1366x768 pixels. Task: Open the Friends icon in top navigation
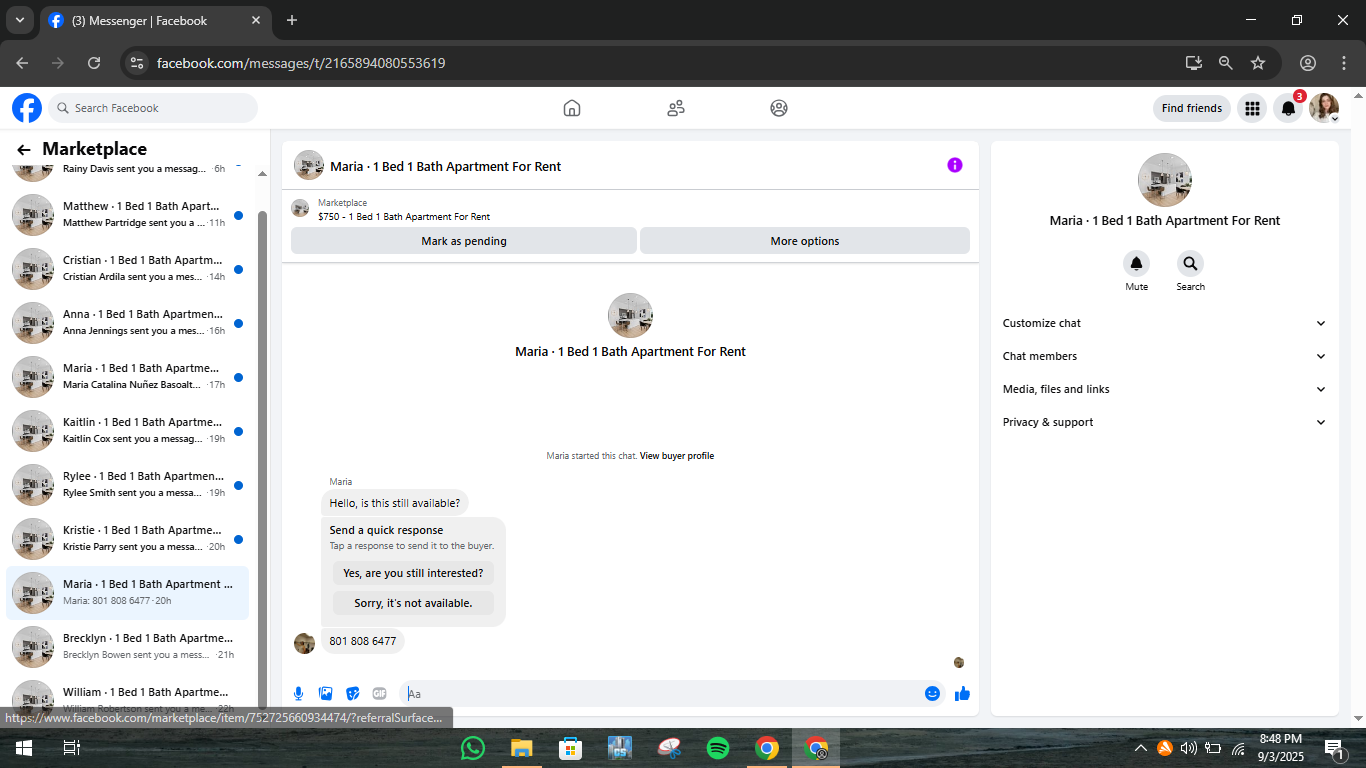676,108
